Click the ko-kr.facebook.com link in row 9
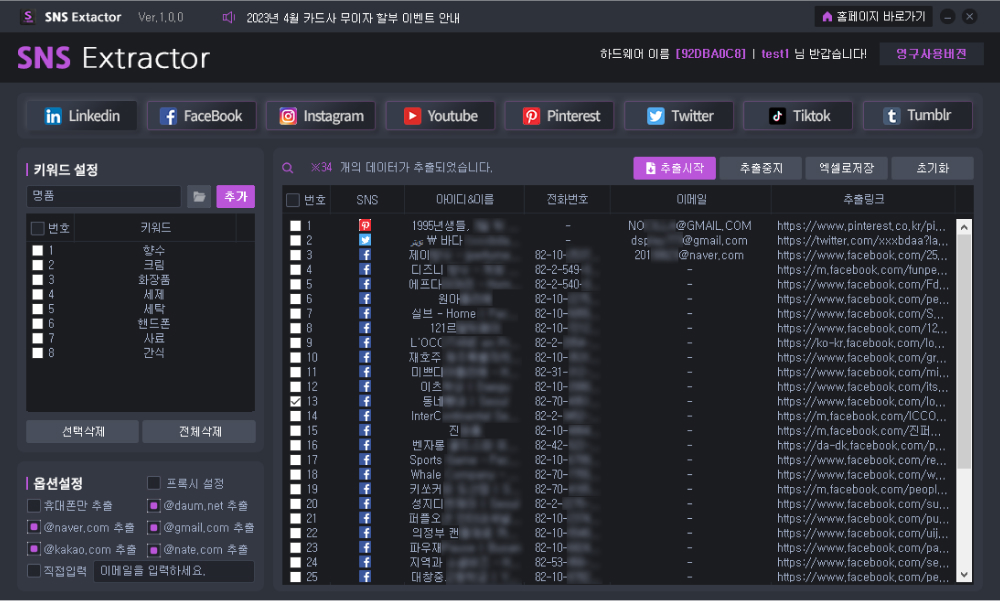This screenshot has height=601, width=1000. click(x=862, y=343)
